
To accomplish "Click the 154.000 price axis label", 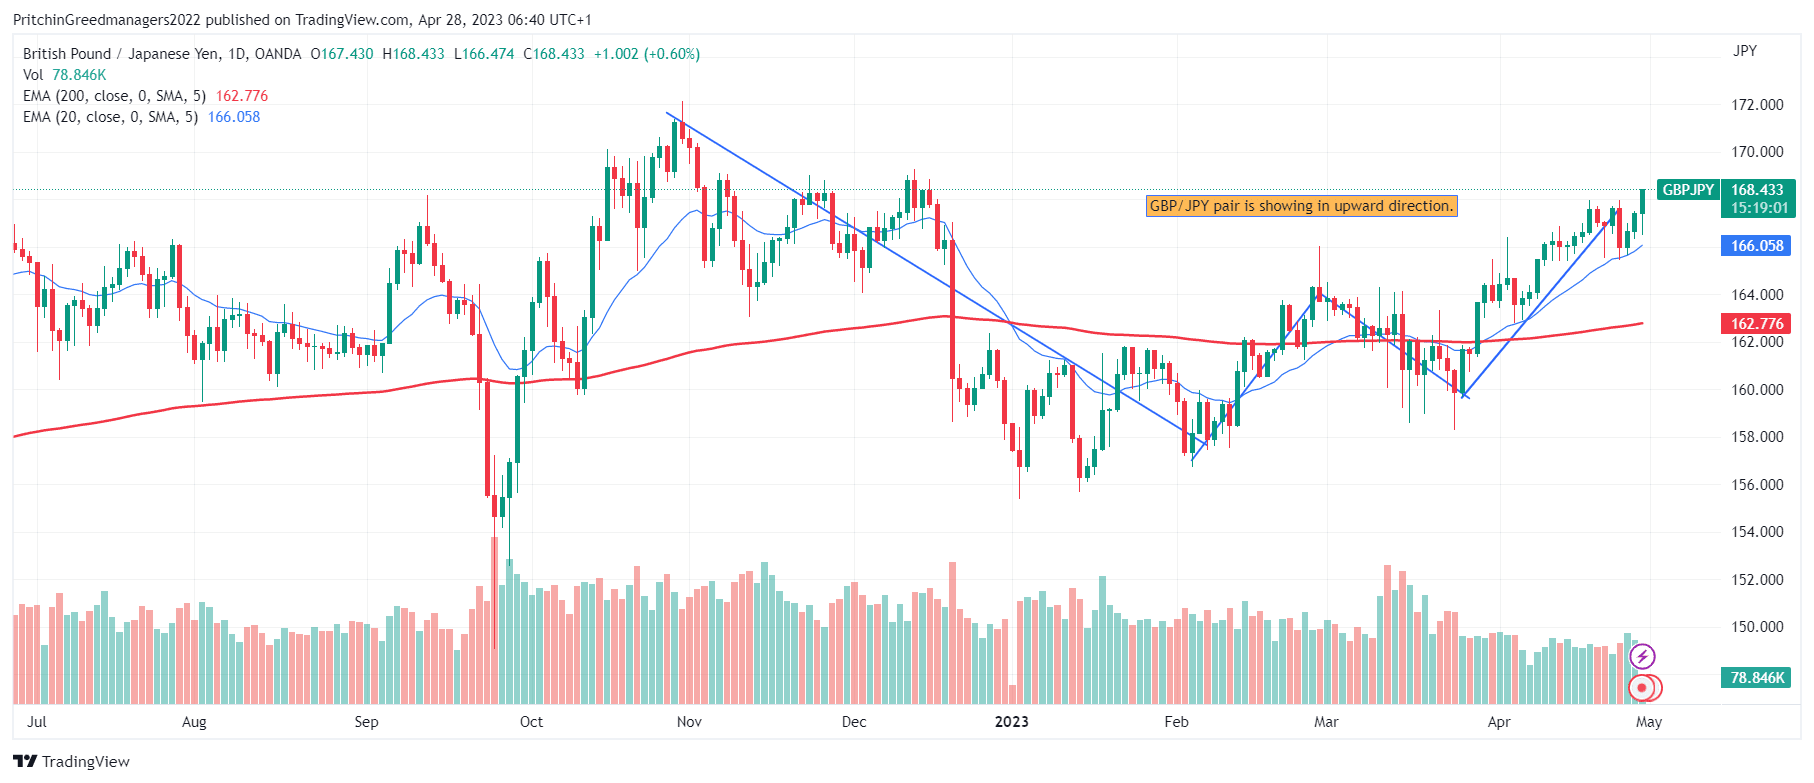I will pyautogui.click(x=1757, y=532).
